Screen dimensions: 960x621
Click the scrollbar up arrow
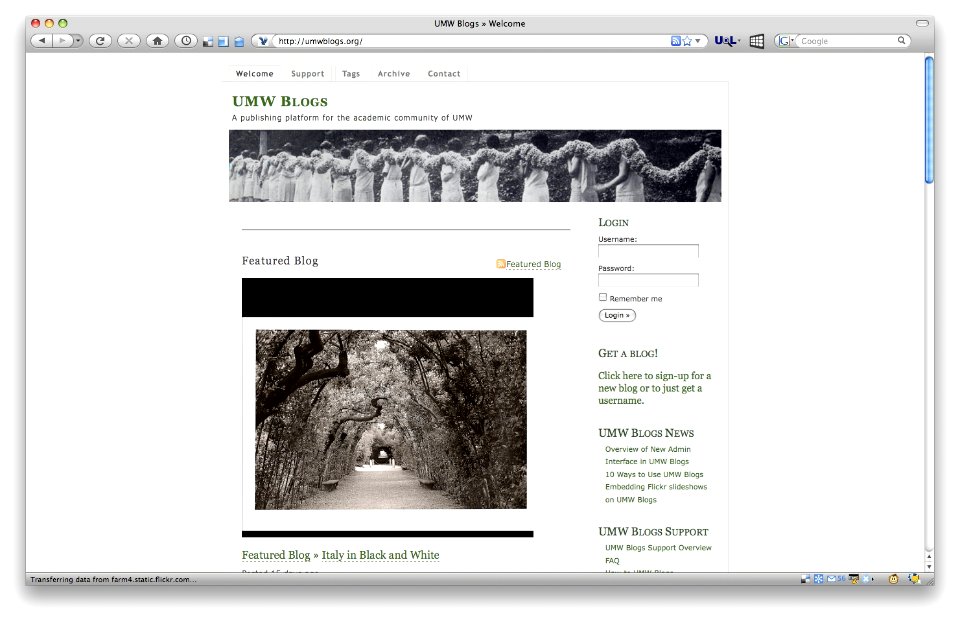pos(929,557)
